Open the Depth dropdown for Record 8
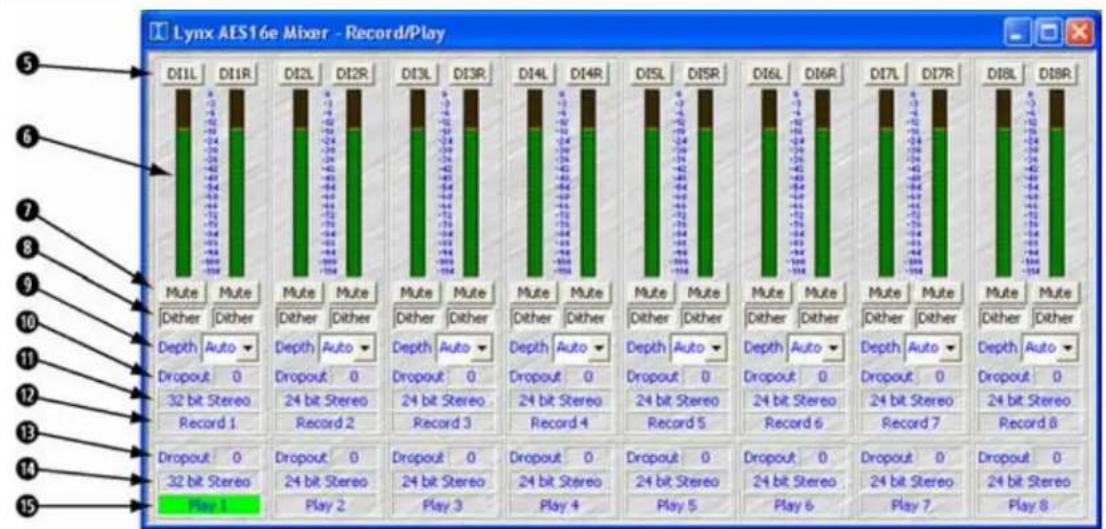Screen dimensions: 1106x529 [1052, 348]
